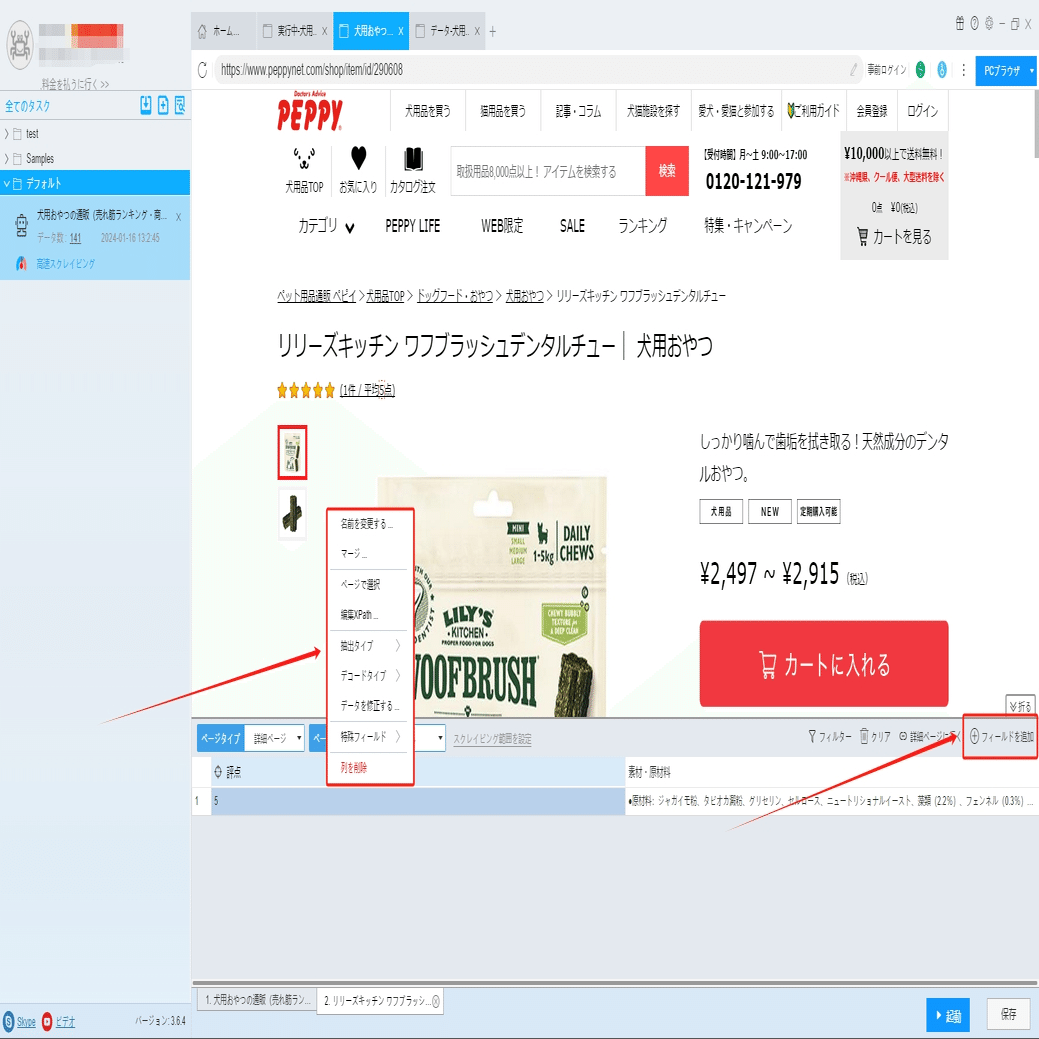The image size is (1039, 1039).
Task: Select データを修正する in context menu
Action: click(x=370, y=706)
